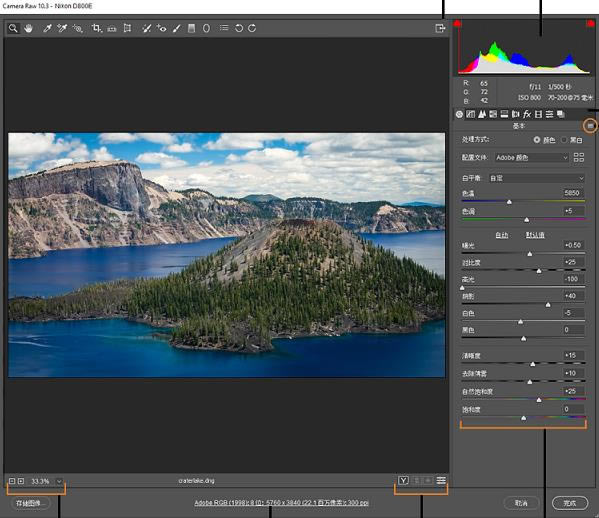The height and width of the screenshot is (518, 599).
Task: Select the Zoom tool
Action: (13, 28)
